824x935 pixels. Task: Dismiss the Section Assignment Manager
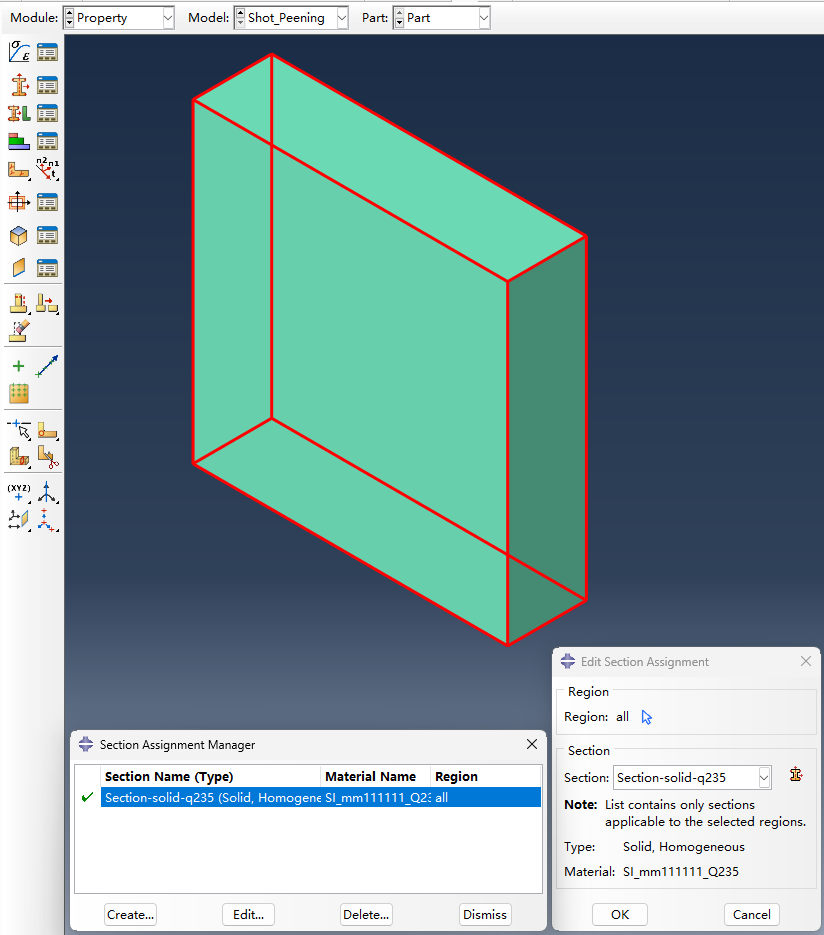click(485, 914)
